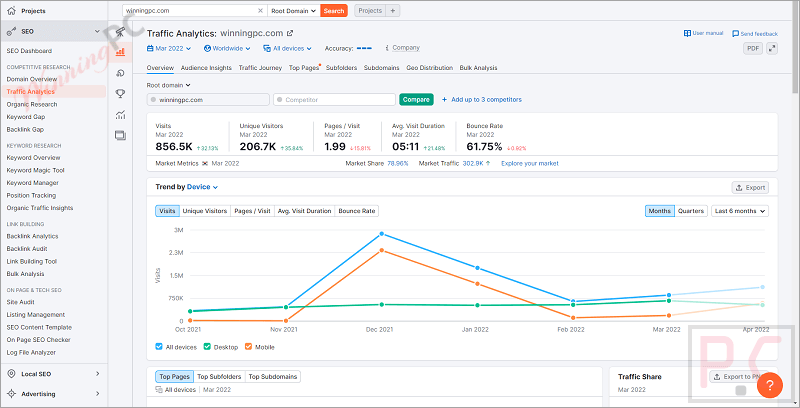Toggle the Desktop checkbox in legend
800x408 pixels.
pyautogui.click(x=207, y=347)
